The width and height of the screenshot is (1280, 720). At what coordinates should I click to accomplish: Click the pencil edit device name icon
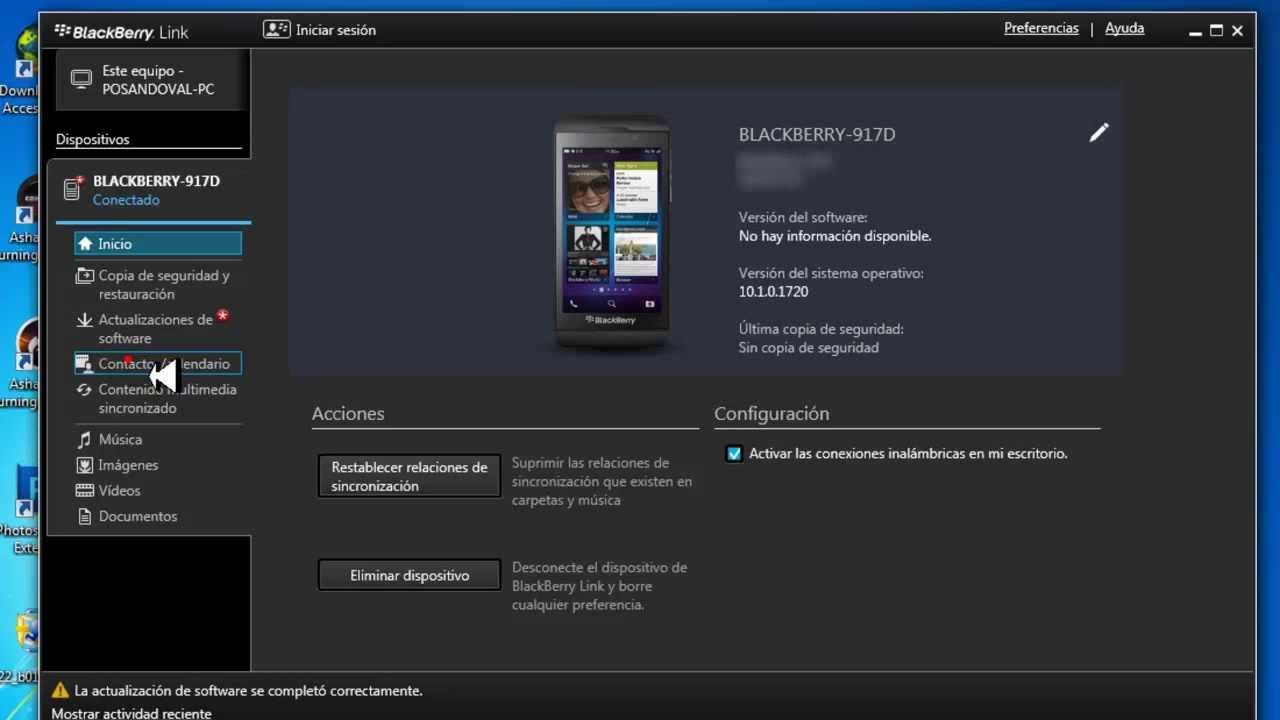(1099, 132)
